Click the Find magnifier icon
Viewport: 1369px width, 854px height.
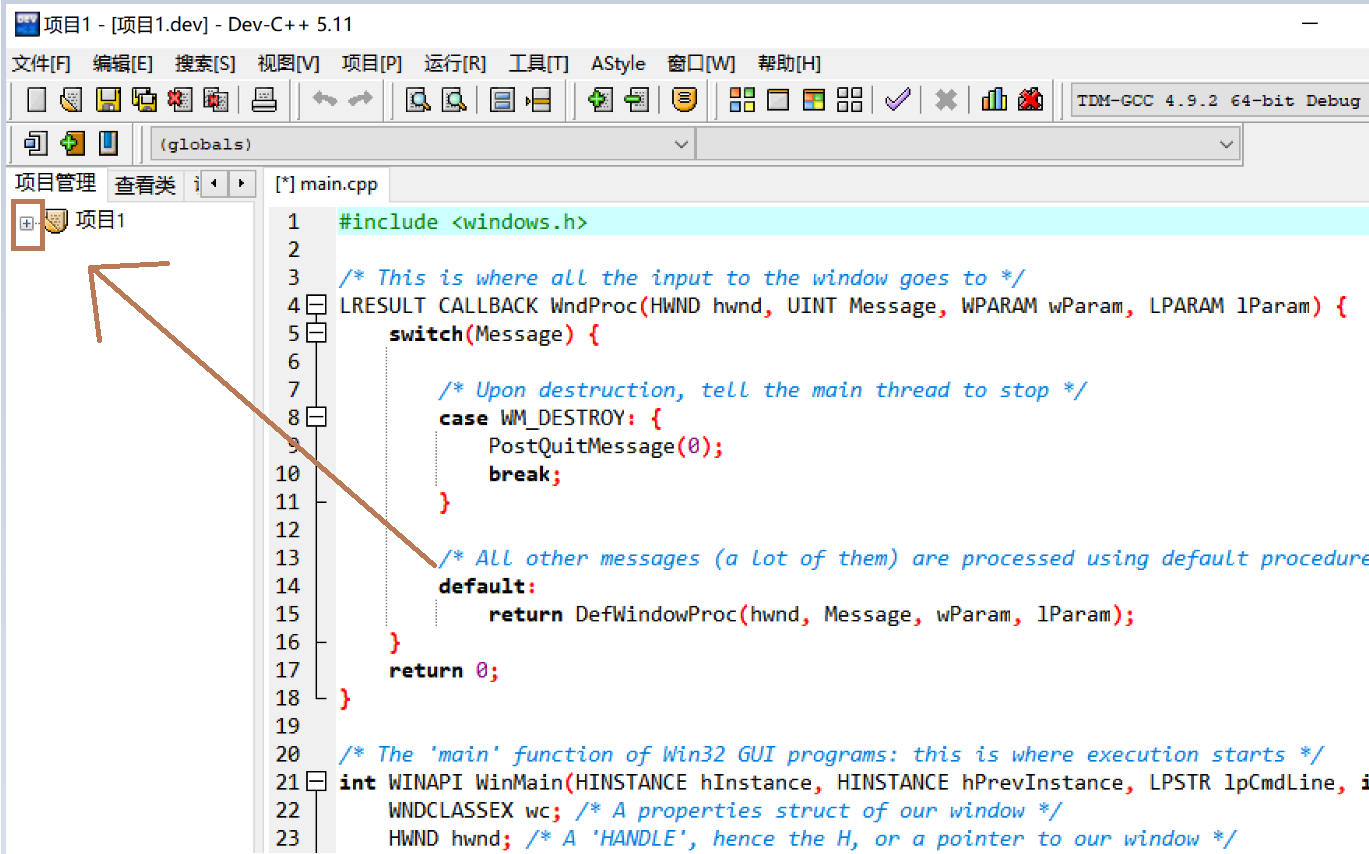(x=418, y=100)
